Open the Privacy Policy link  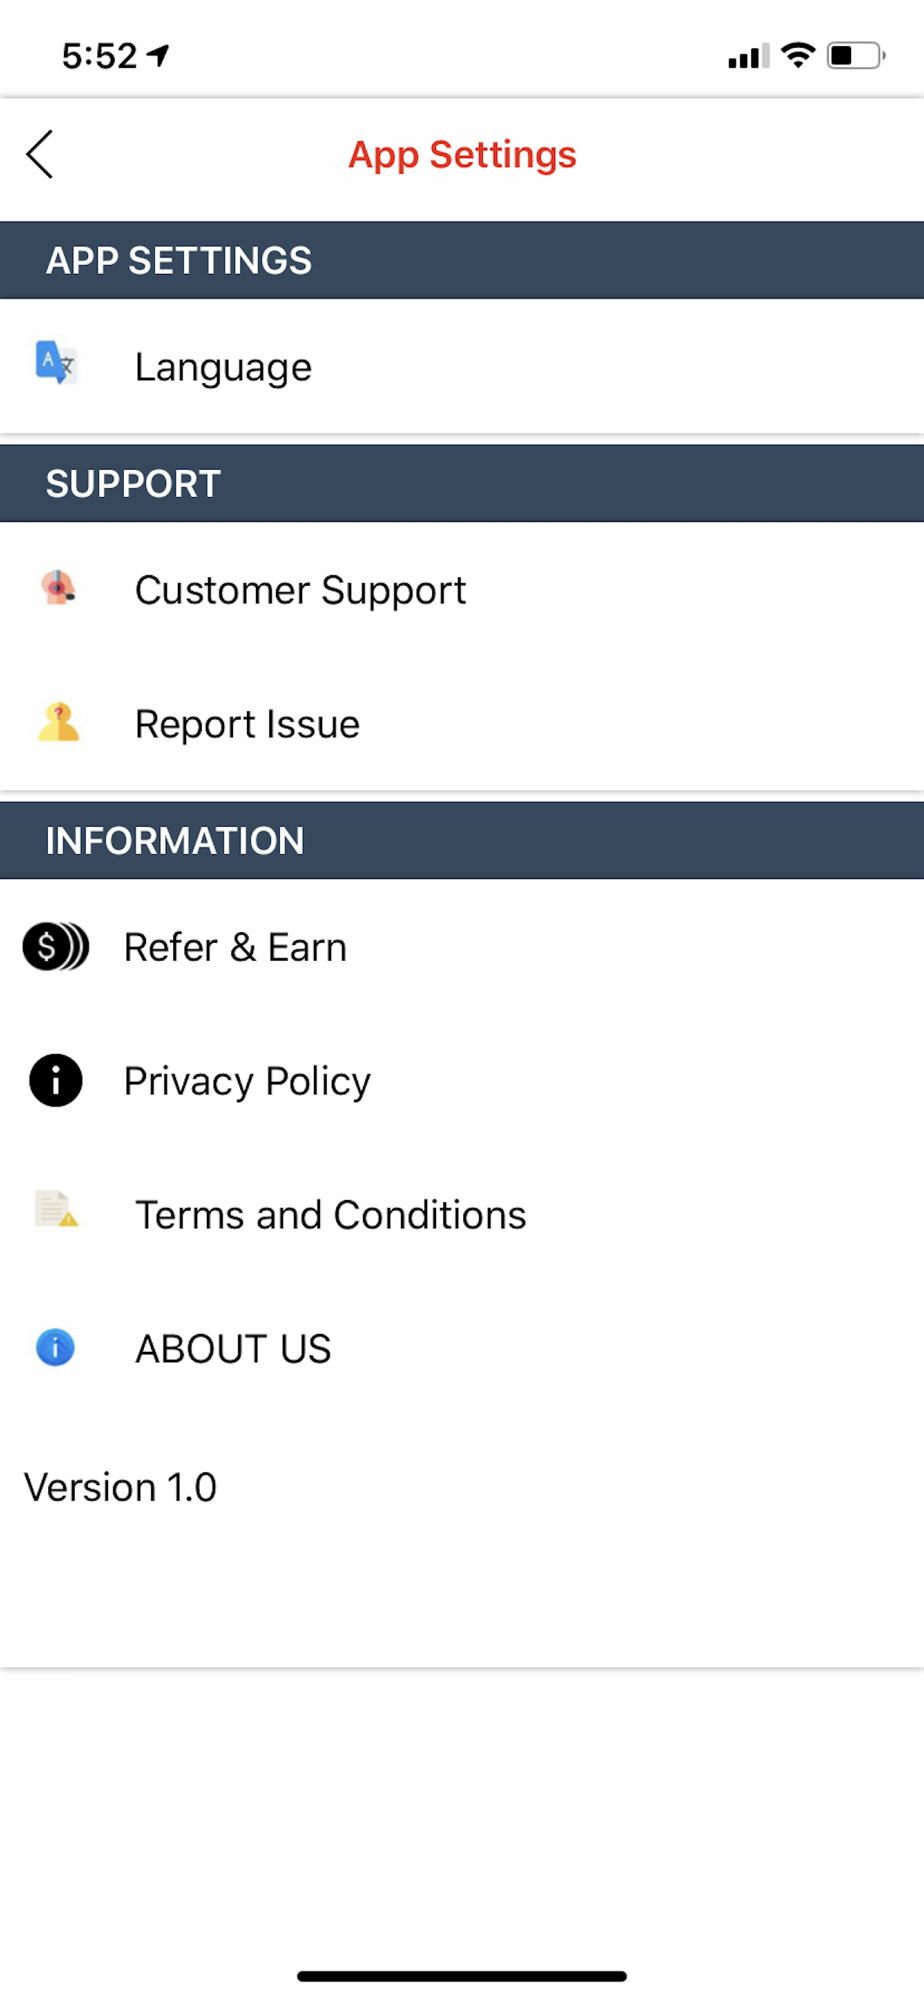pyautogui.click(x=247, y=1081)
